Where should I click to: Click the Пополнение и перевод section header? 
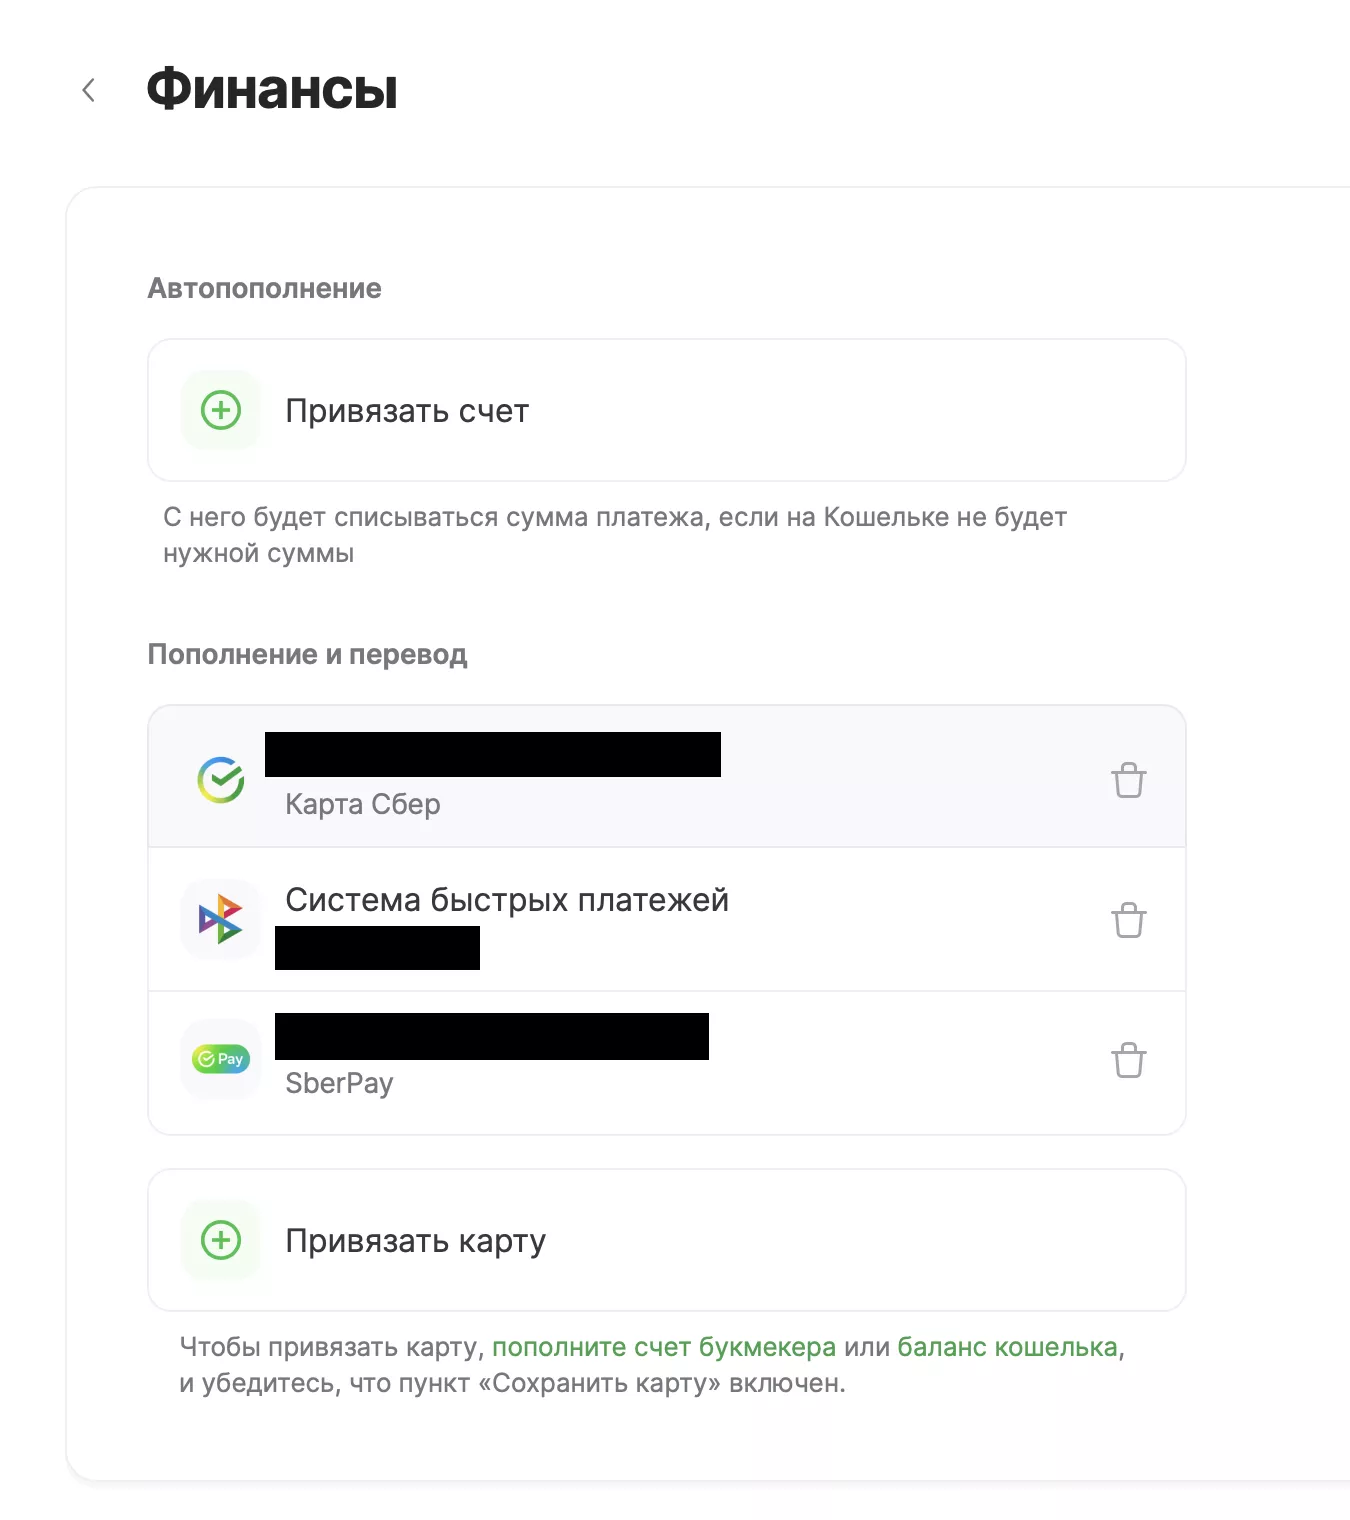(307, 654)
